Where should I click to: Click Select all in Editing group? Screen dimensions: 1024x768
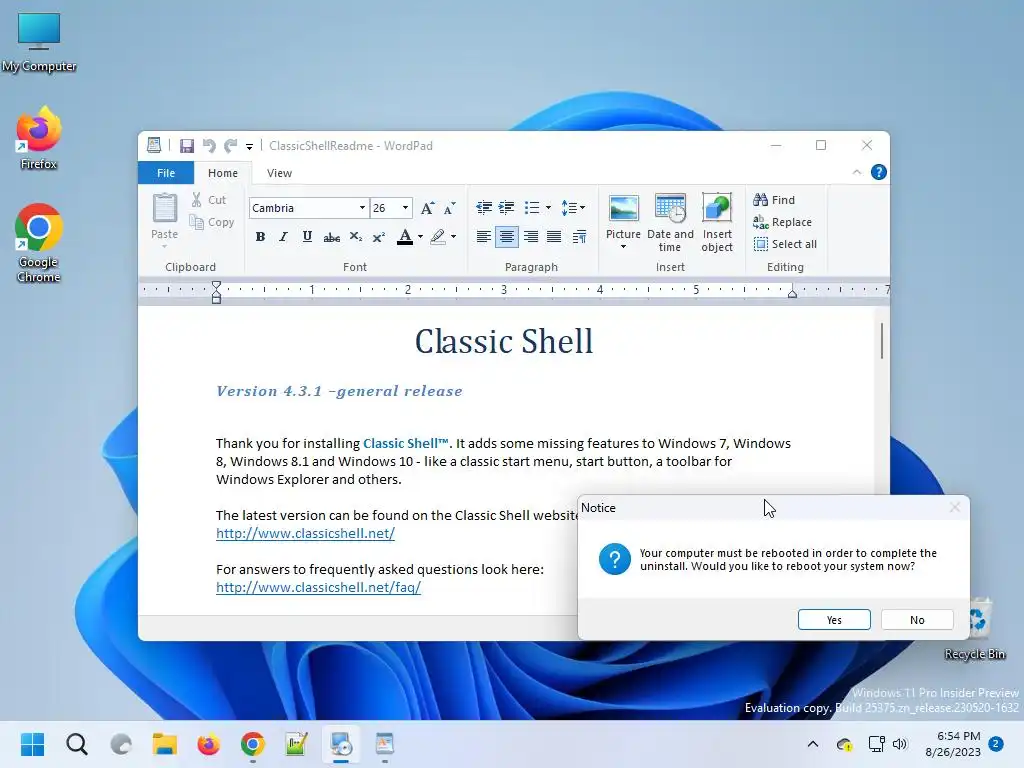[x=785, y=244]
